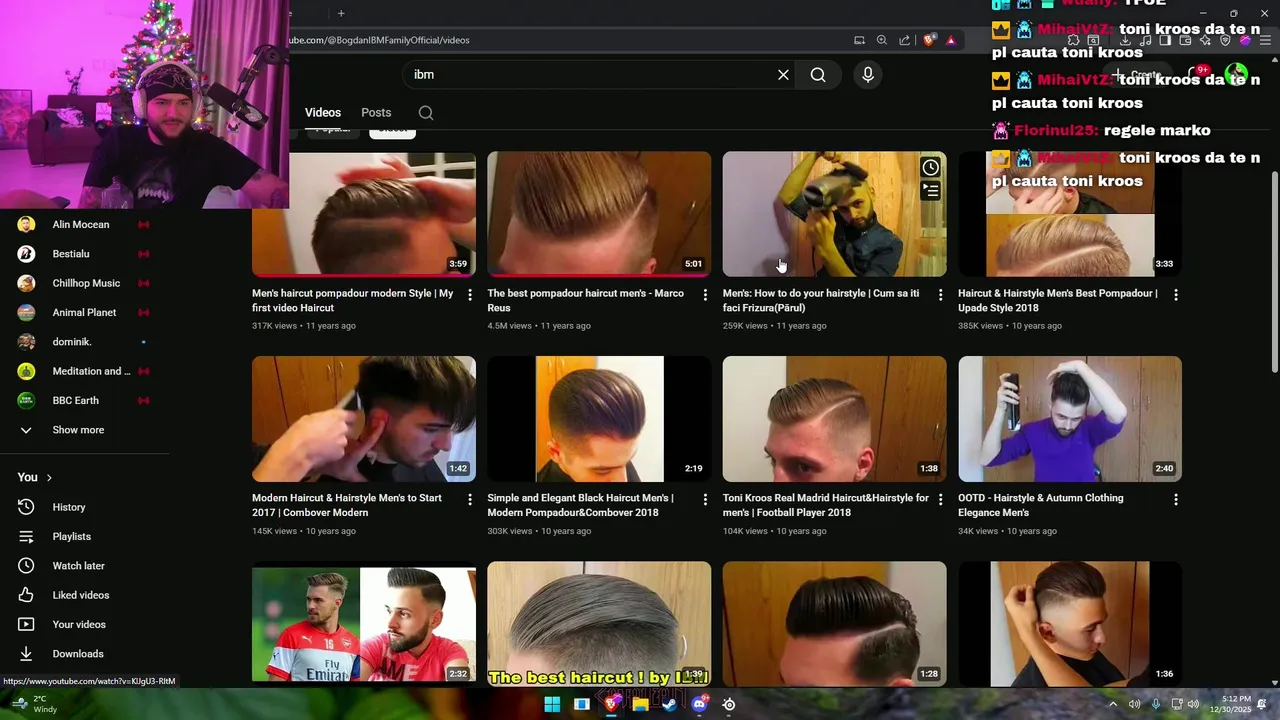
Task: Open SteelSeries app in taskbar
Action: [729, 704]
